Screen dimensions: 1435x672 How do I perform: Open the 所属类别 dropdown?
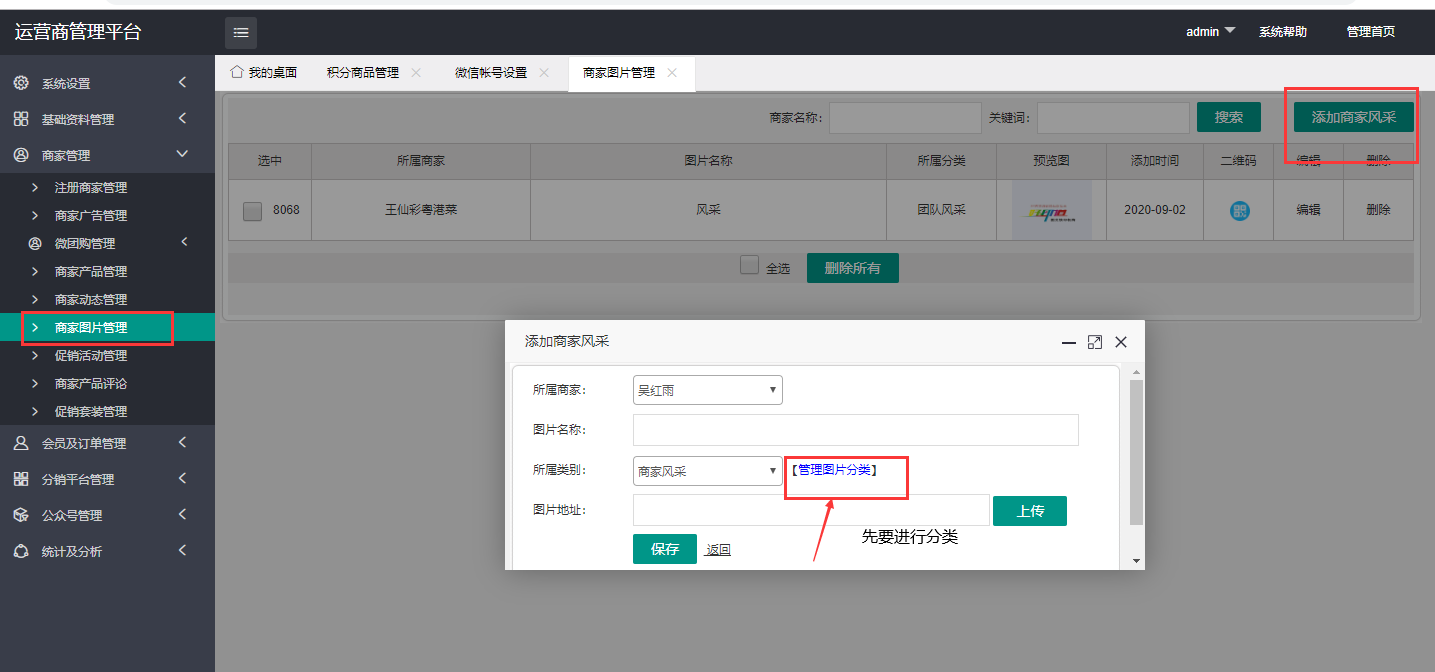point(707,471)
